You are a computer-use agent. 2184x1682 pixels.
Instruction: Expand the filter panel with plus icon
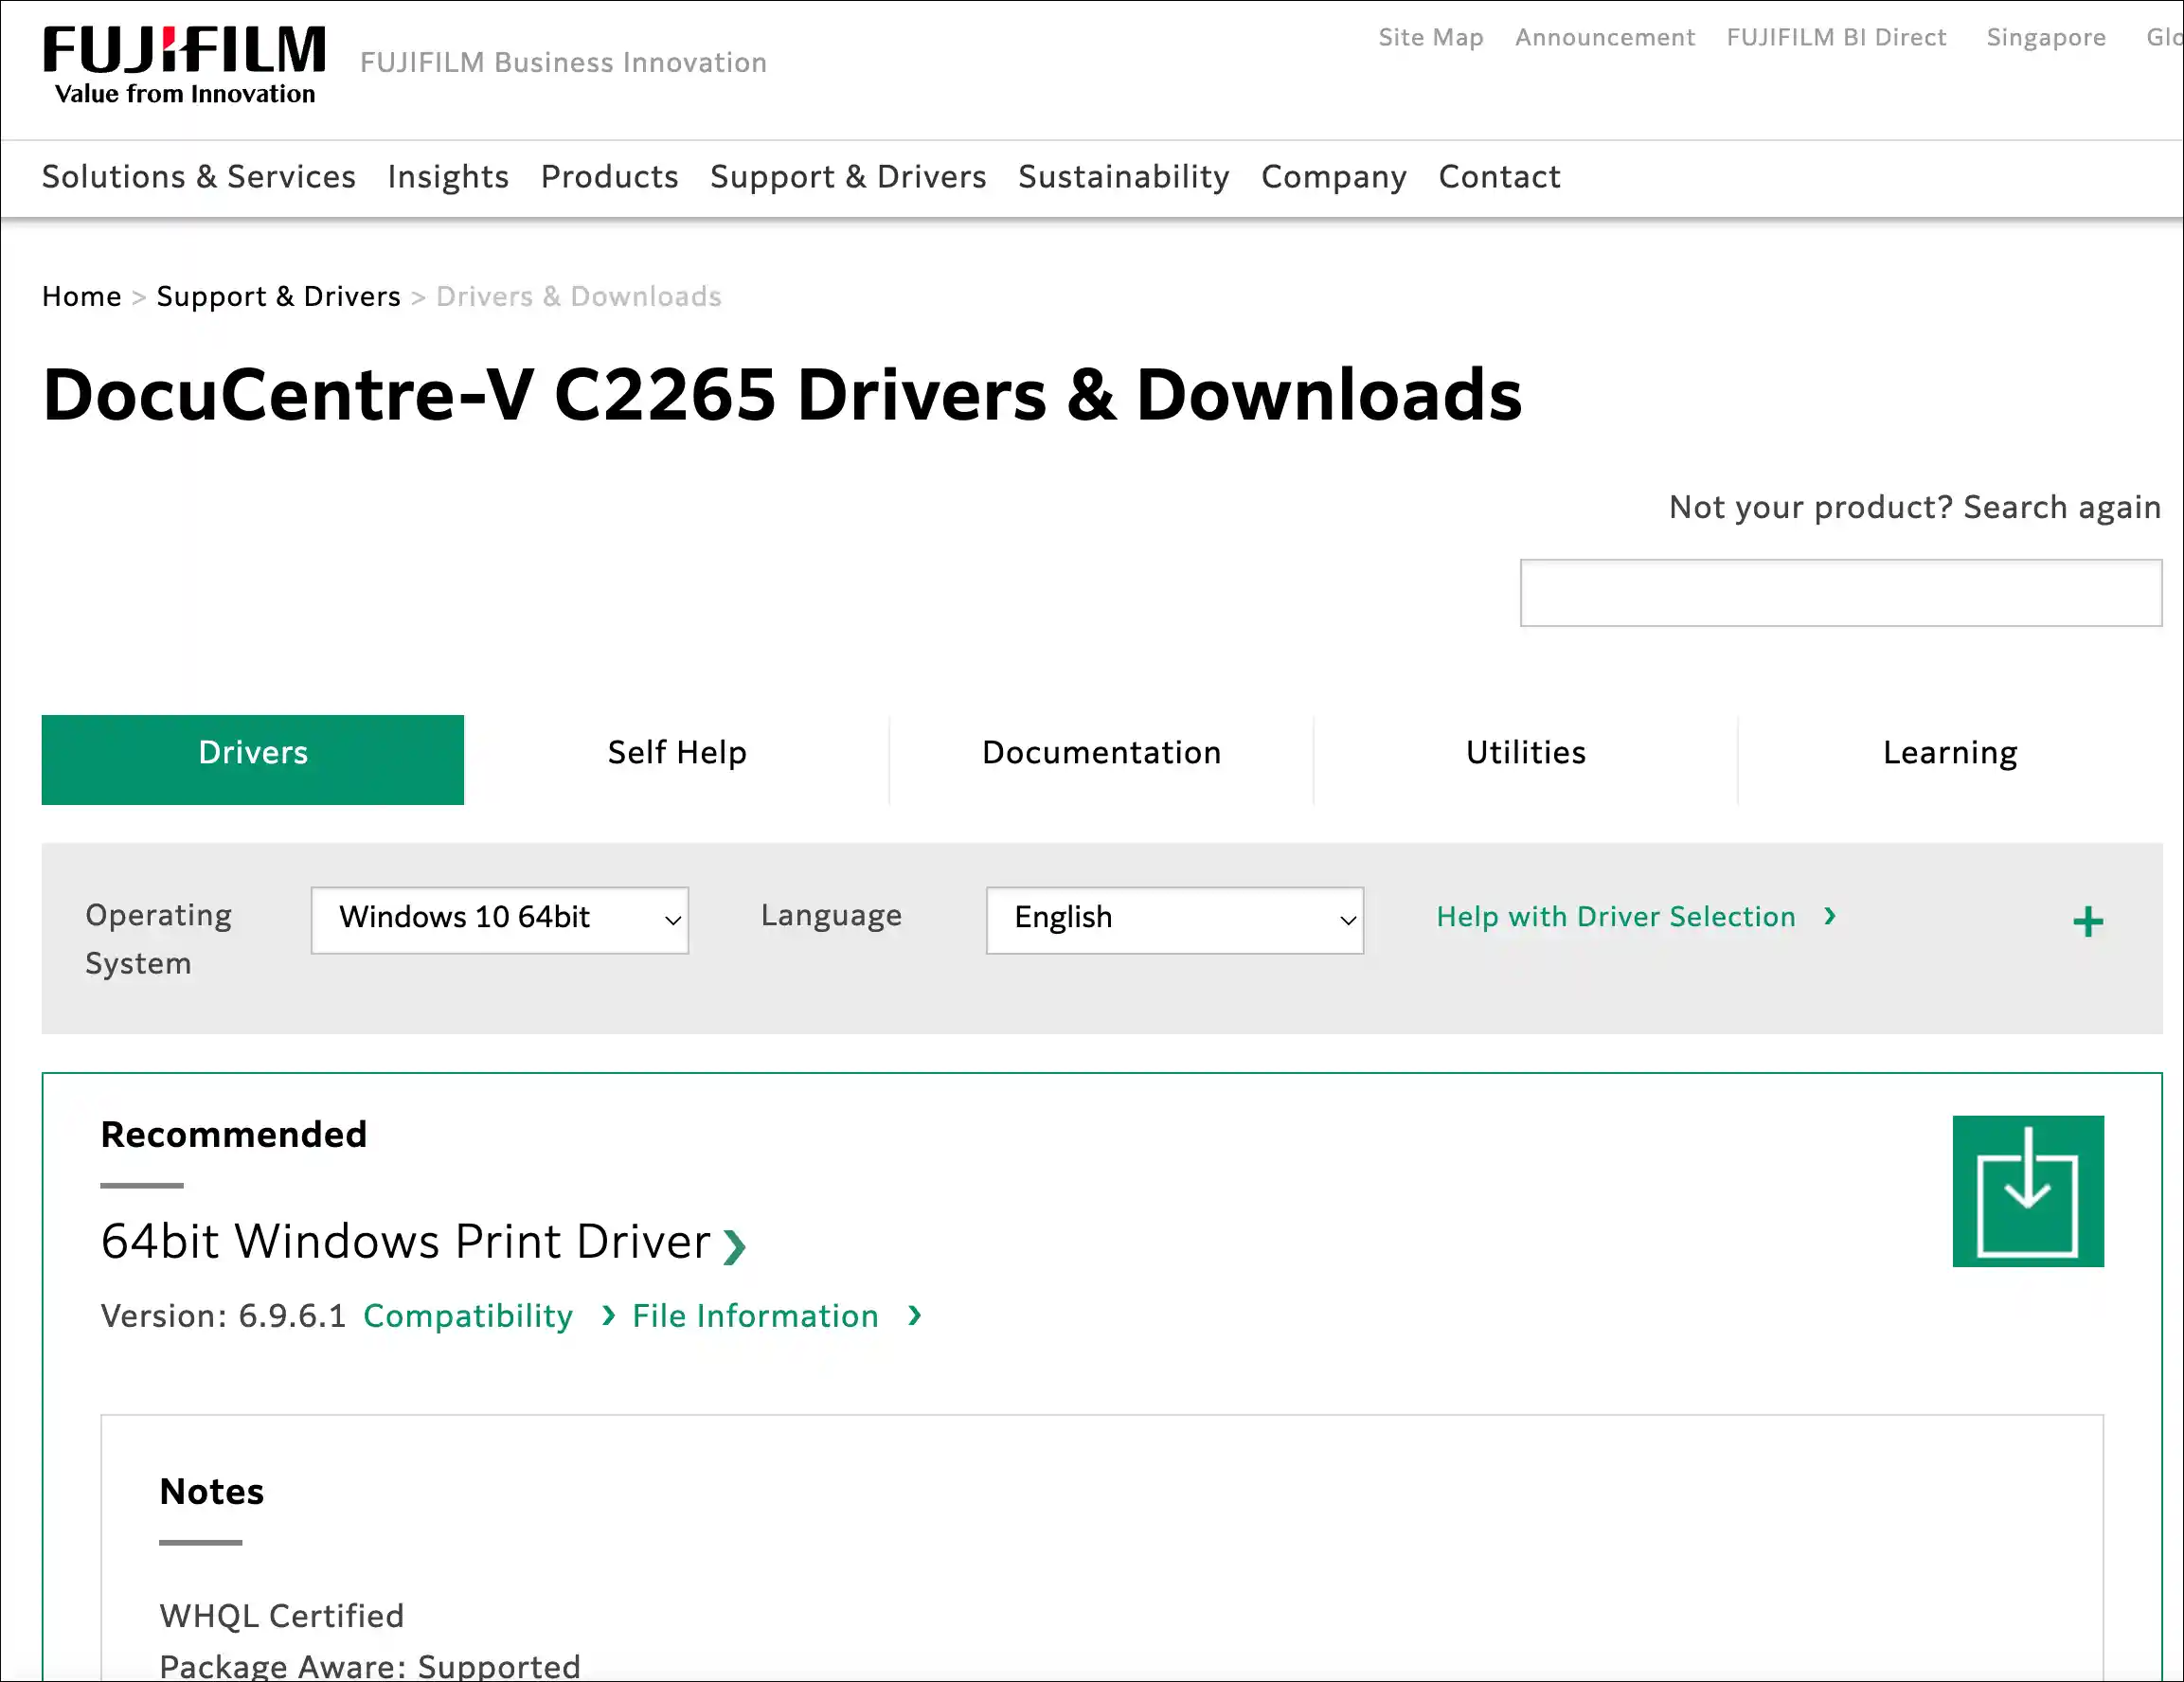coord(2087,921)
